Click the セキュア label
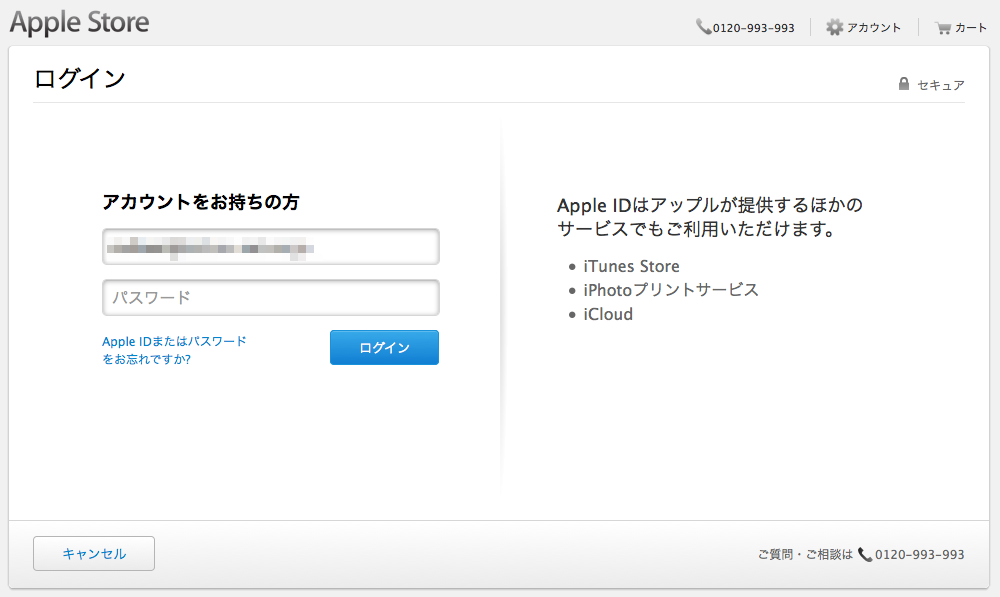The width and height of the screenshot is (1000, 597). click(x=941, y=85)
